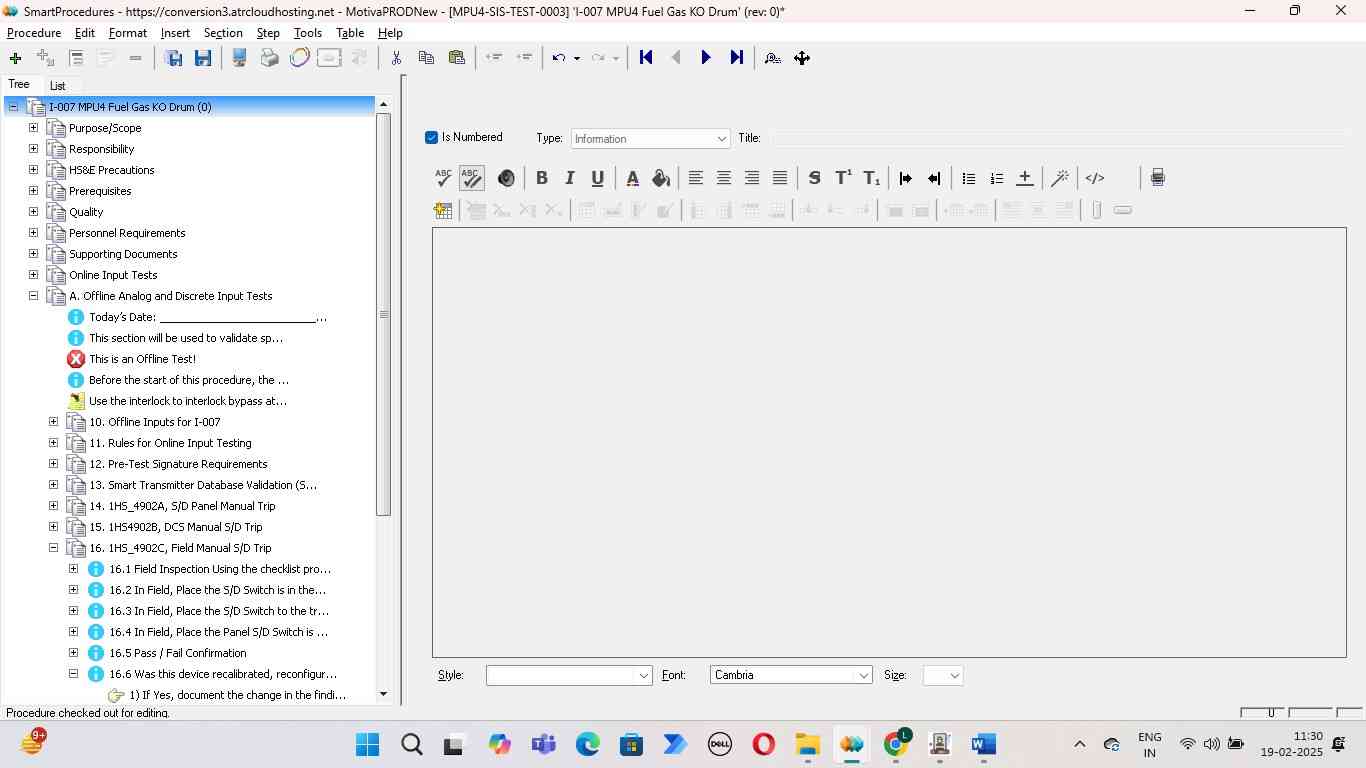Apply bold formatting
The height and width of the screenshot is (768, 1366).
541,178
